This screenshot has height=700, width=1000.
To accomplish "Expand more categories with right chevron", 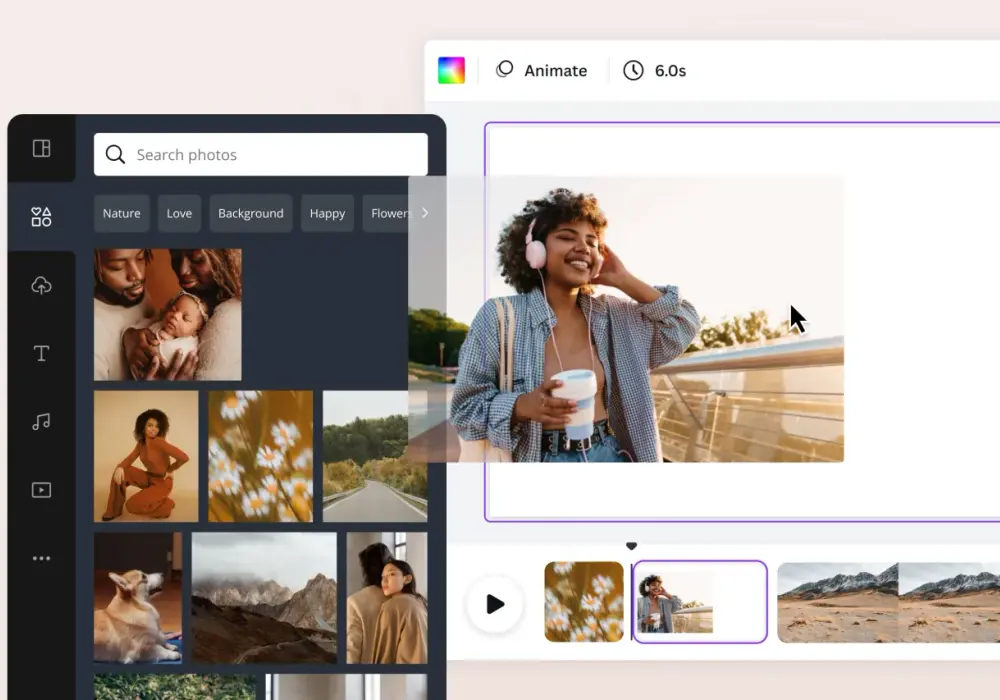I will click(x=425, y=213).
